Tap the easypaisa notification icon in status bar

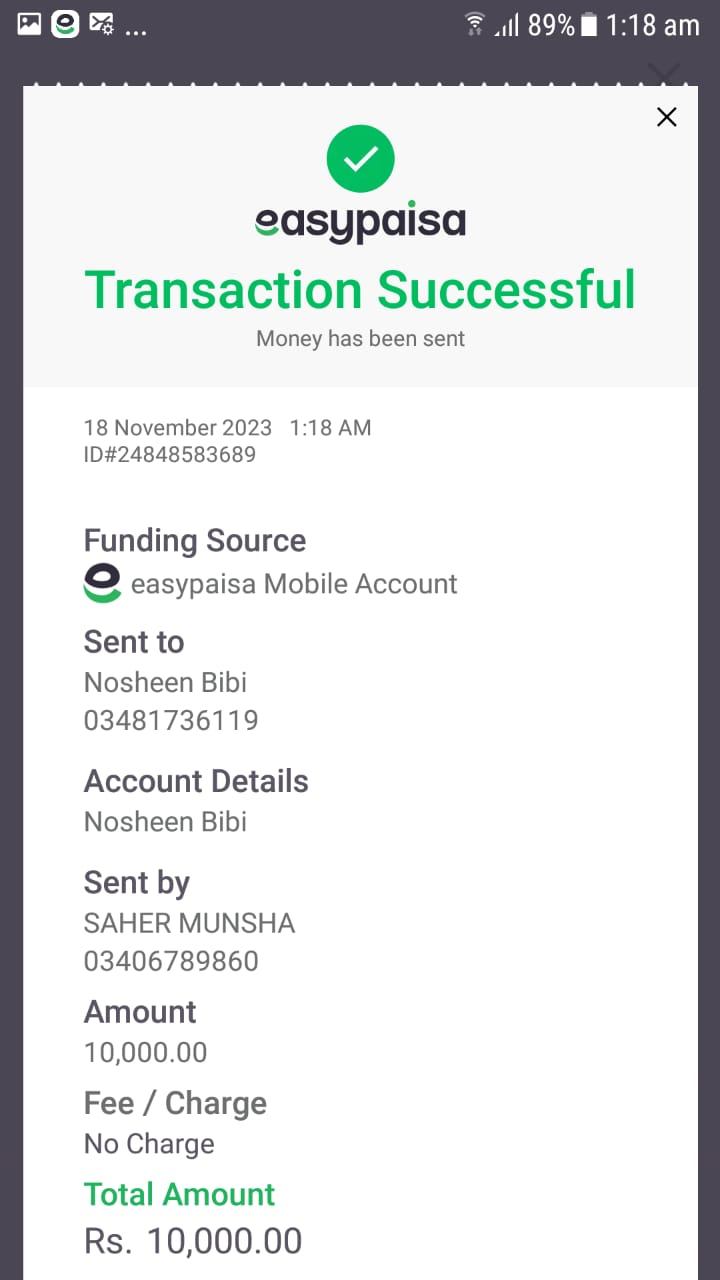[65, 24]
